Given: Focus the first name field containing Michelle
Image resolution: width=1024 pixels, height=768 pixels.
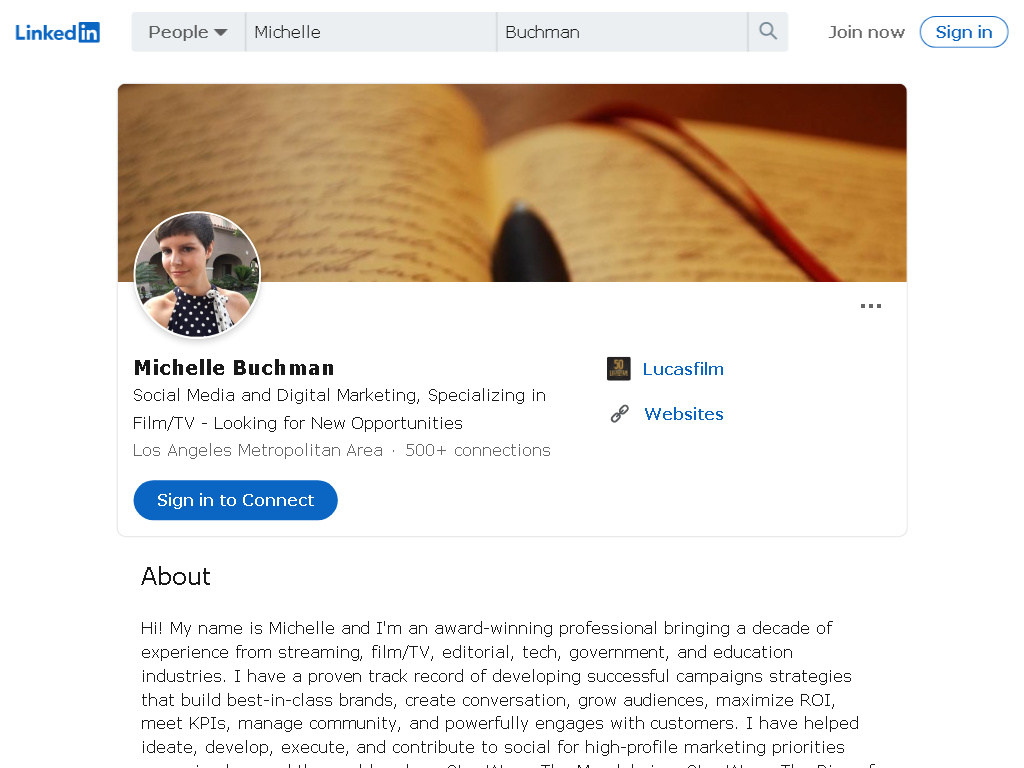Looking at the screenshot, I should (x=371, y=32).
